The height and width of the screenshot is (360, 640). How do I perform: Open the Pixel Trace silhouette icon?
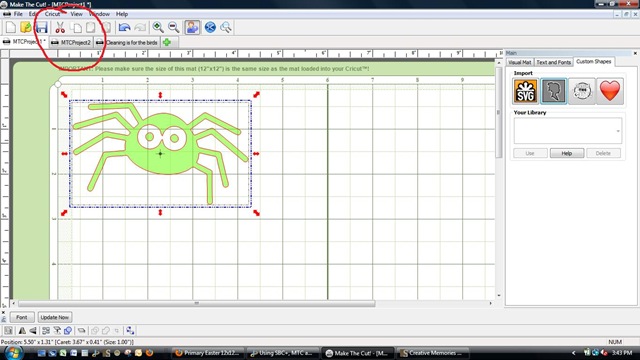(553, 91)
